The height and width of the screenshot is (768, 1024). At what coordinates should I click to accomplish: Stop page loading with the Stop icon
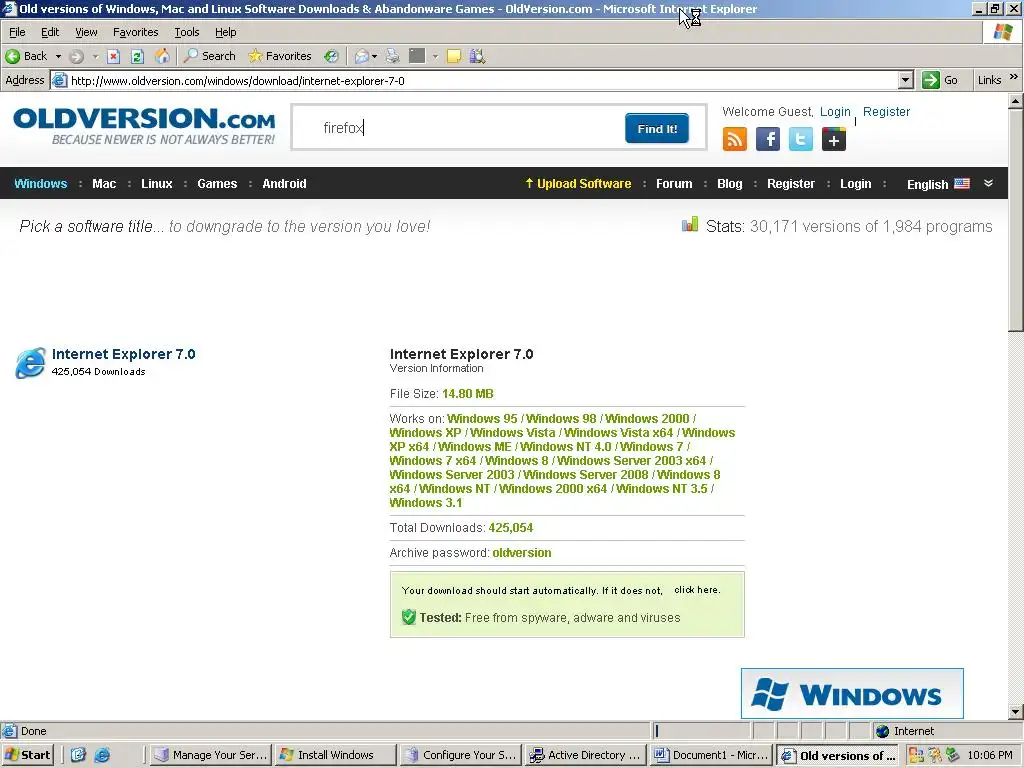click(x=113, y=56)
